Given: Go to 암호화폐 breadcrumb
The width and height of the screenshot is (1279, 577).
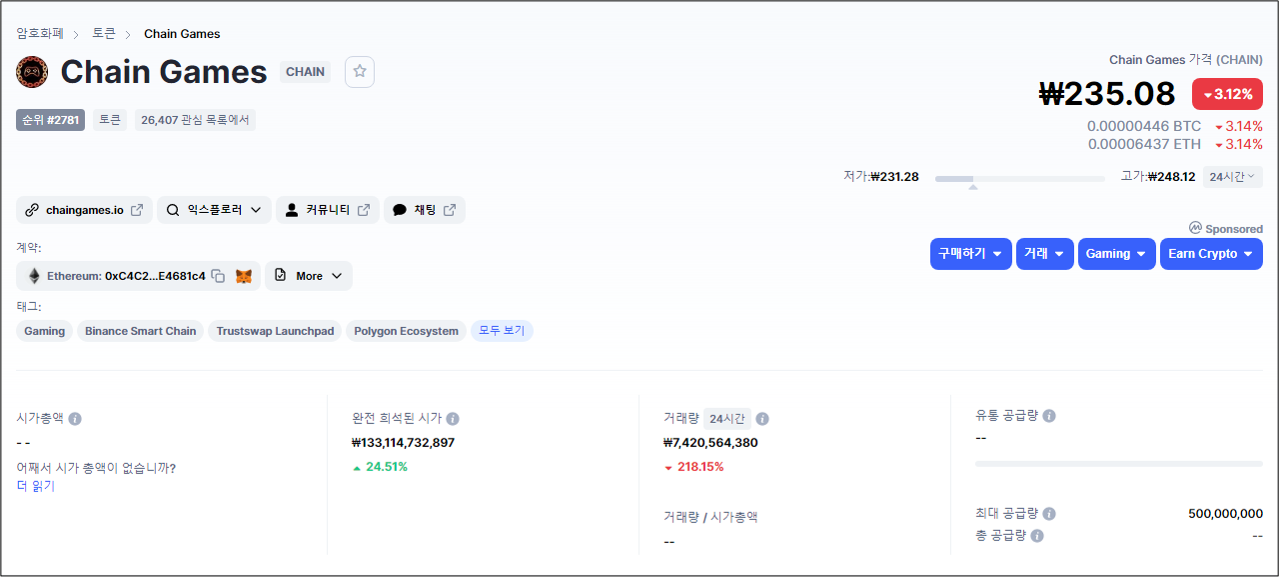Looking at the screenshot, I should coord(40,34).
